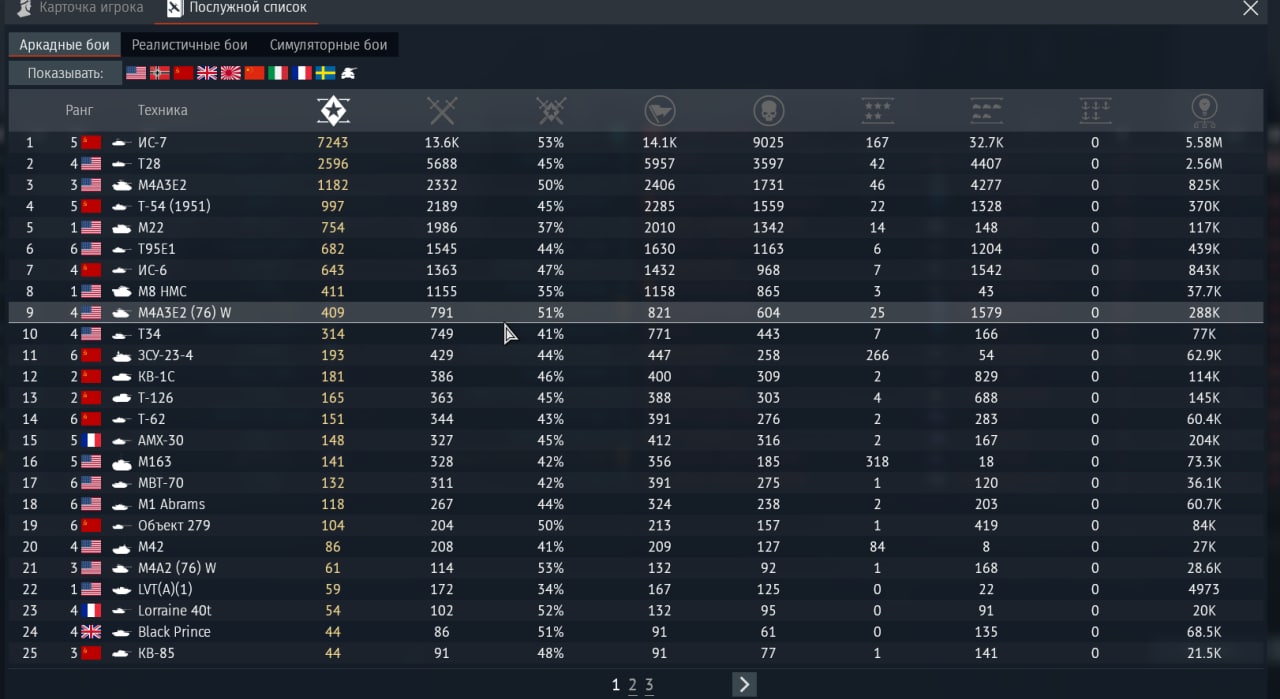Switch to Симуляторные бои tab
The width and height of the screenshot is (1280, 699).
[328, 45]
